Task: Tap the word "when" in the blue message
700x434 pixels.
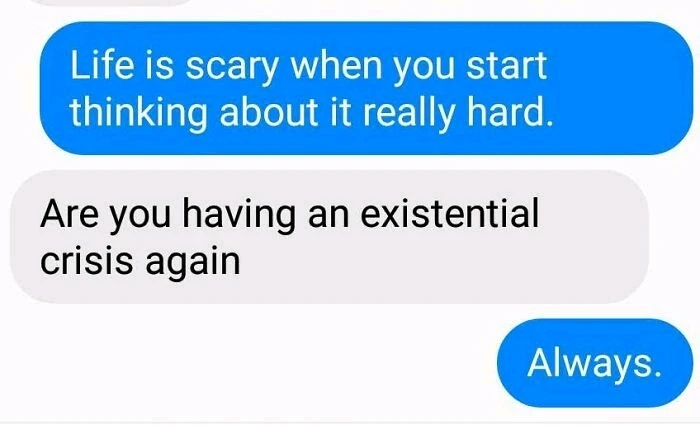Action: pyautogui.click(x=336, y=65)
